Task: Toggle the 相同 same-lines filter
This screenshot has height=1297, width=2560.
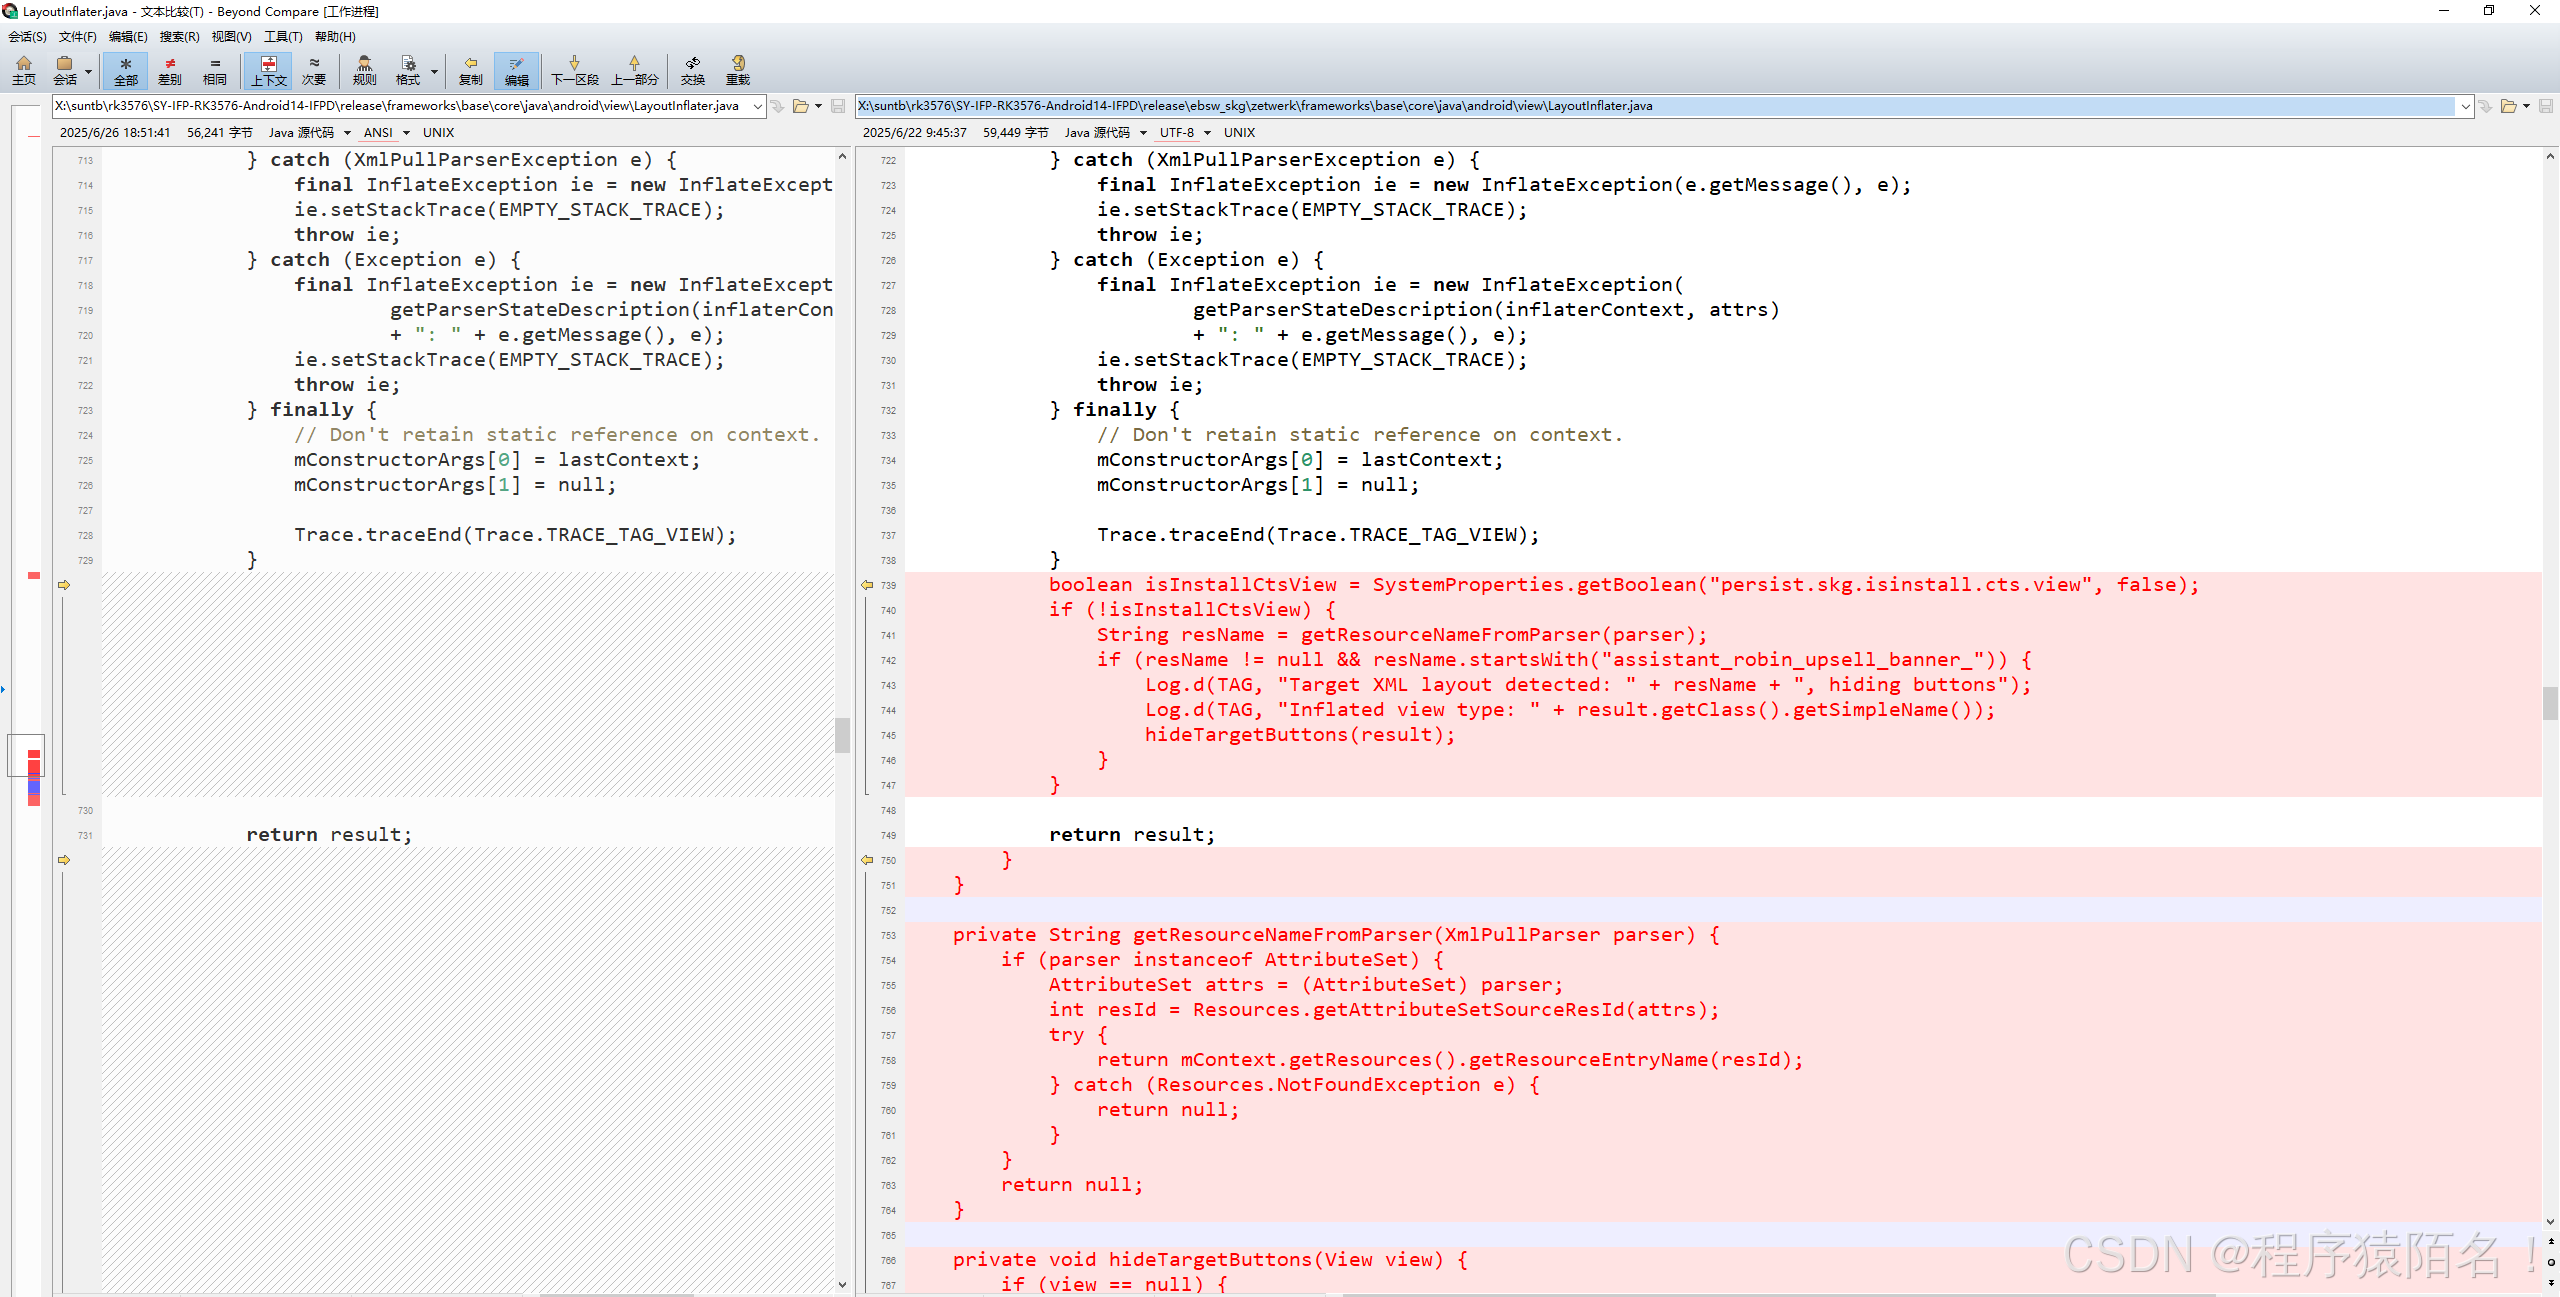Action: coord(215,70)
